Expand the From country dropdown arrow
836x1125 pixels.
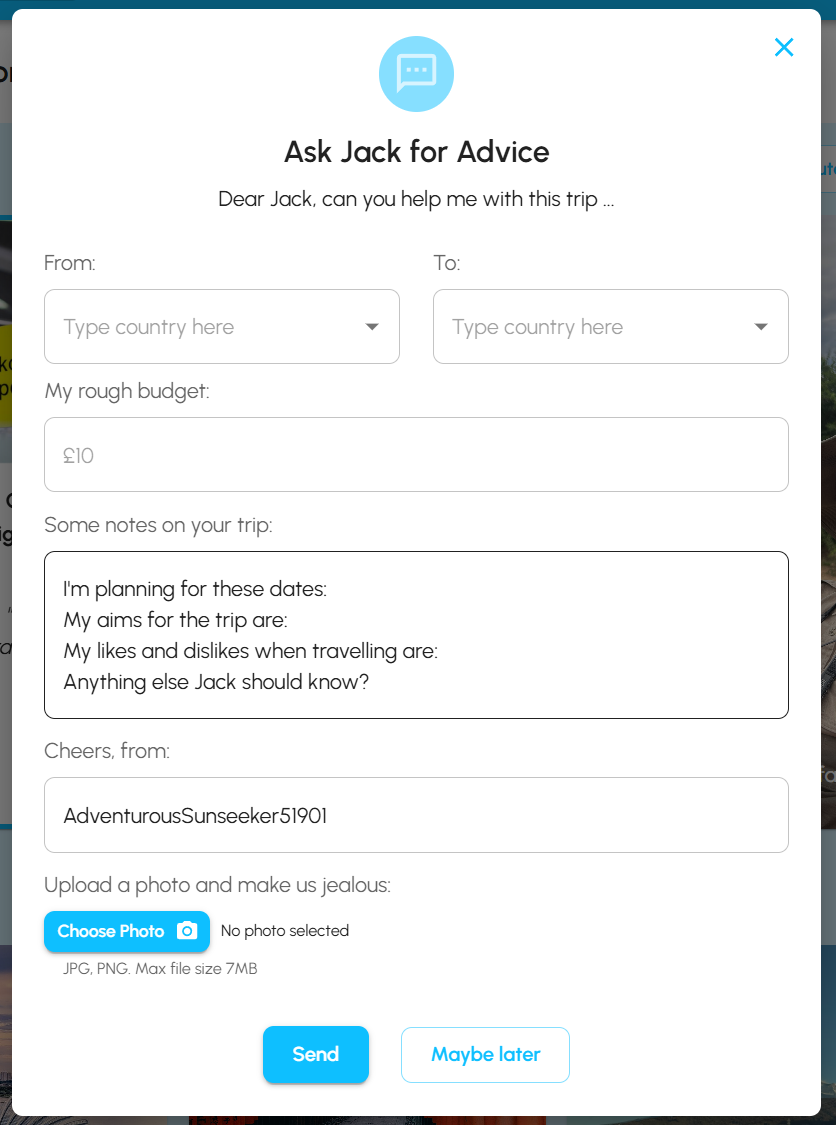[372, 327]
